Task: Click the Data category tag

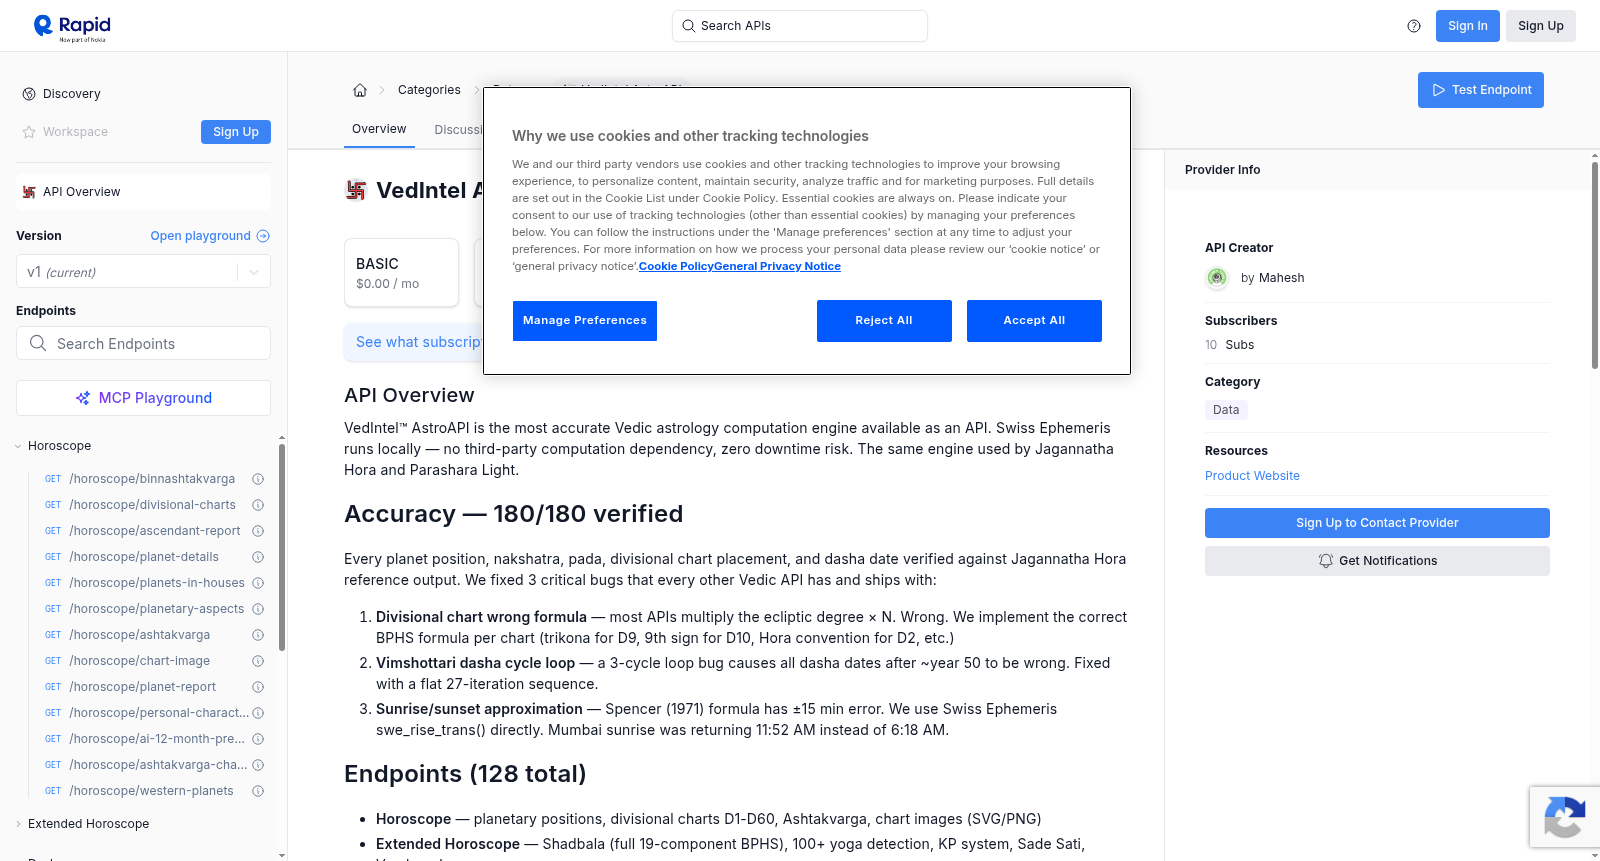Action: pos(1226,410)
